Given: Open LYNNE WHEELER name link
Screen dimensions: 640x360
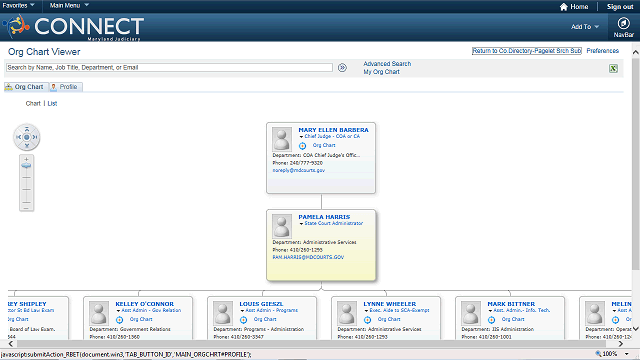Looking at the screenshot, I should coord(389,304).
